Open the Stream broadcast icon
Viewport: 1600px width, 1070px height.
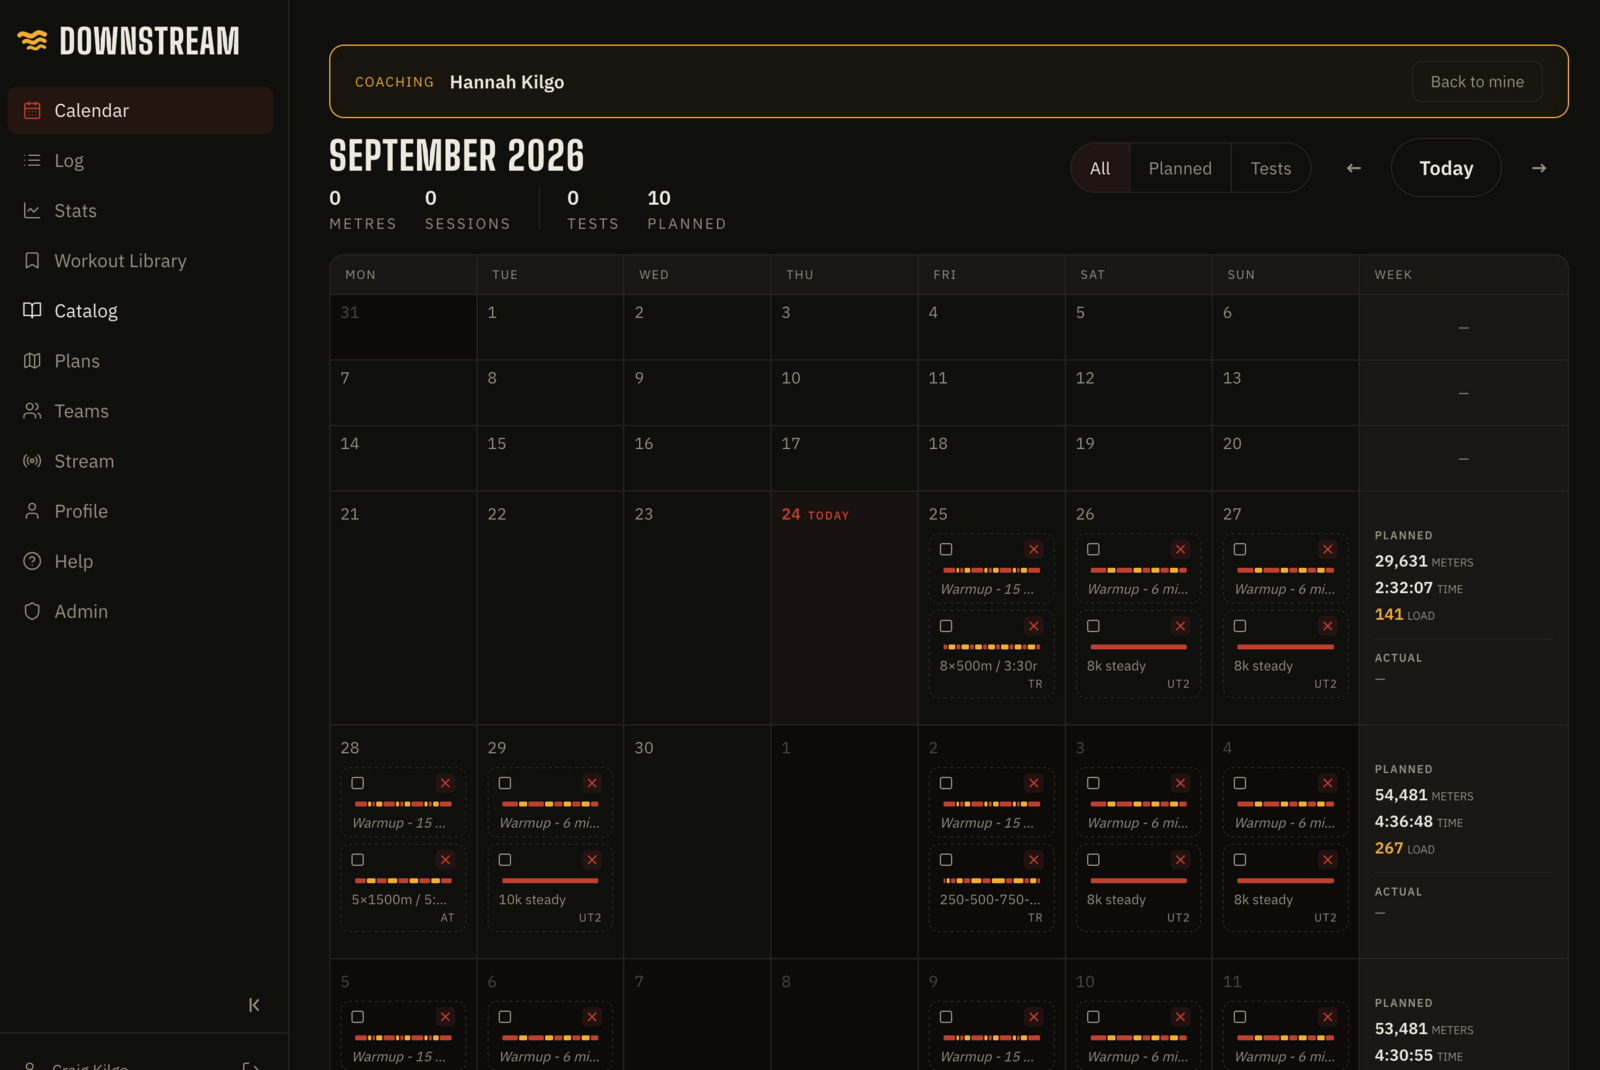click(32, 460)
